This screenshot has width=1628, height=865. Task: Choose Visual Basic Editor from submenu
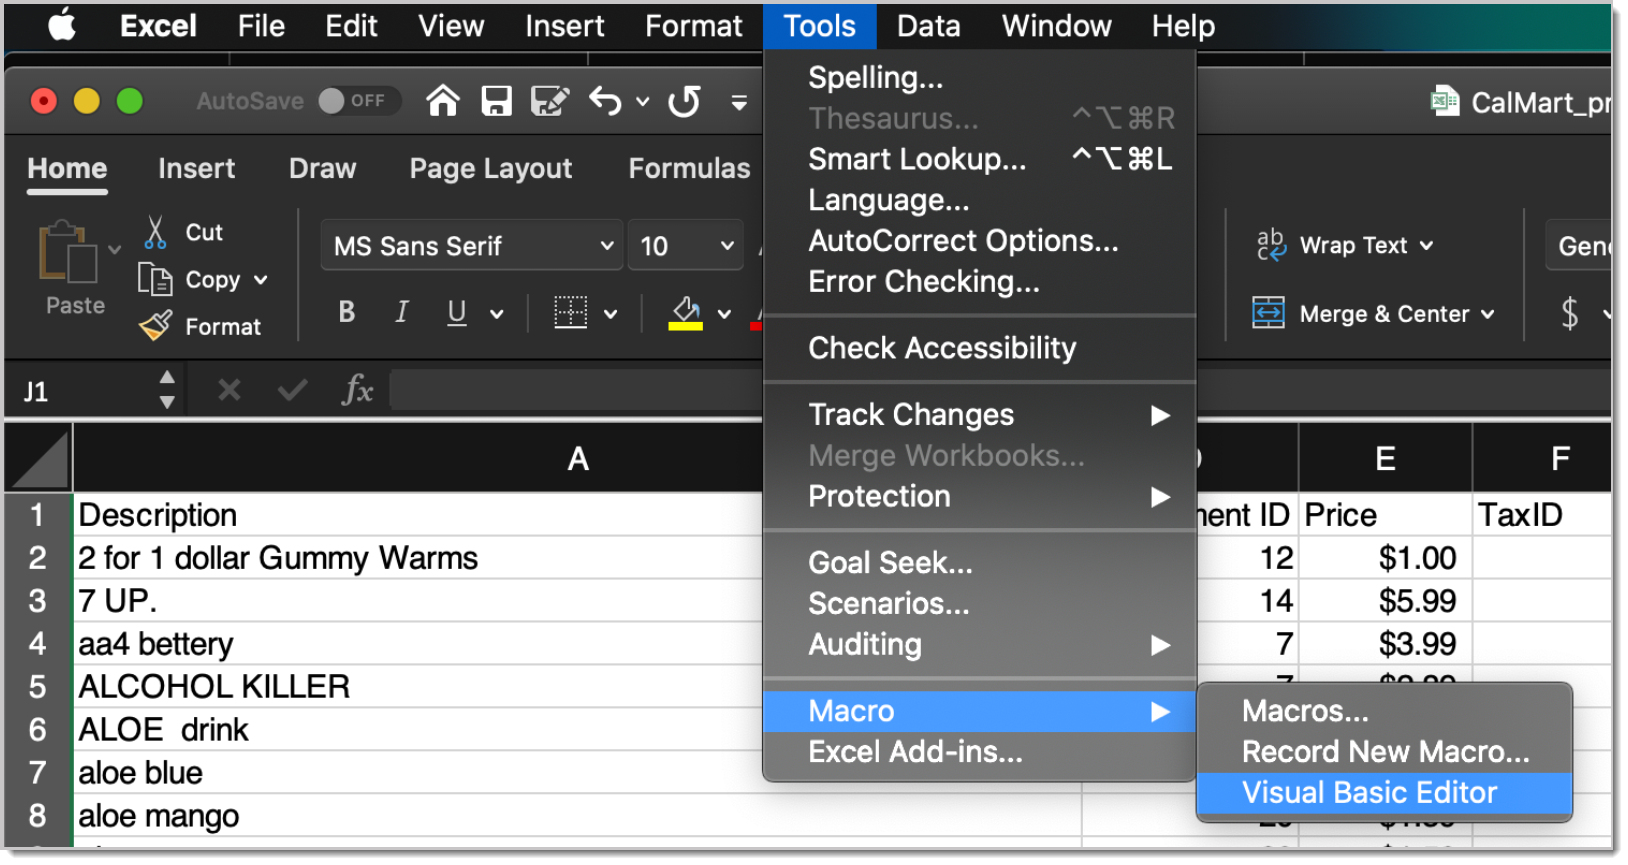tap(1384, 793)
